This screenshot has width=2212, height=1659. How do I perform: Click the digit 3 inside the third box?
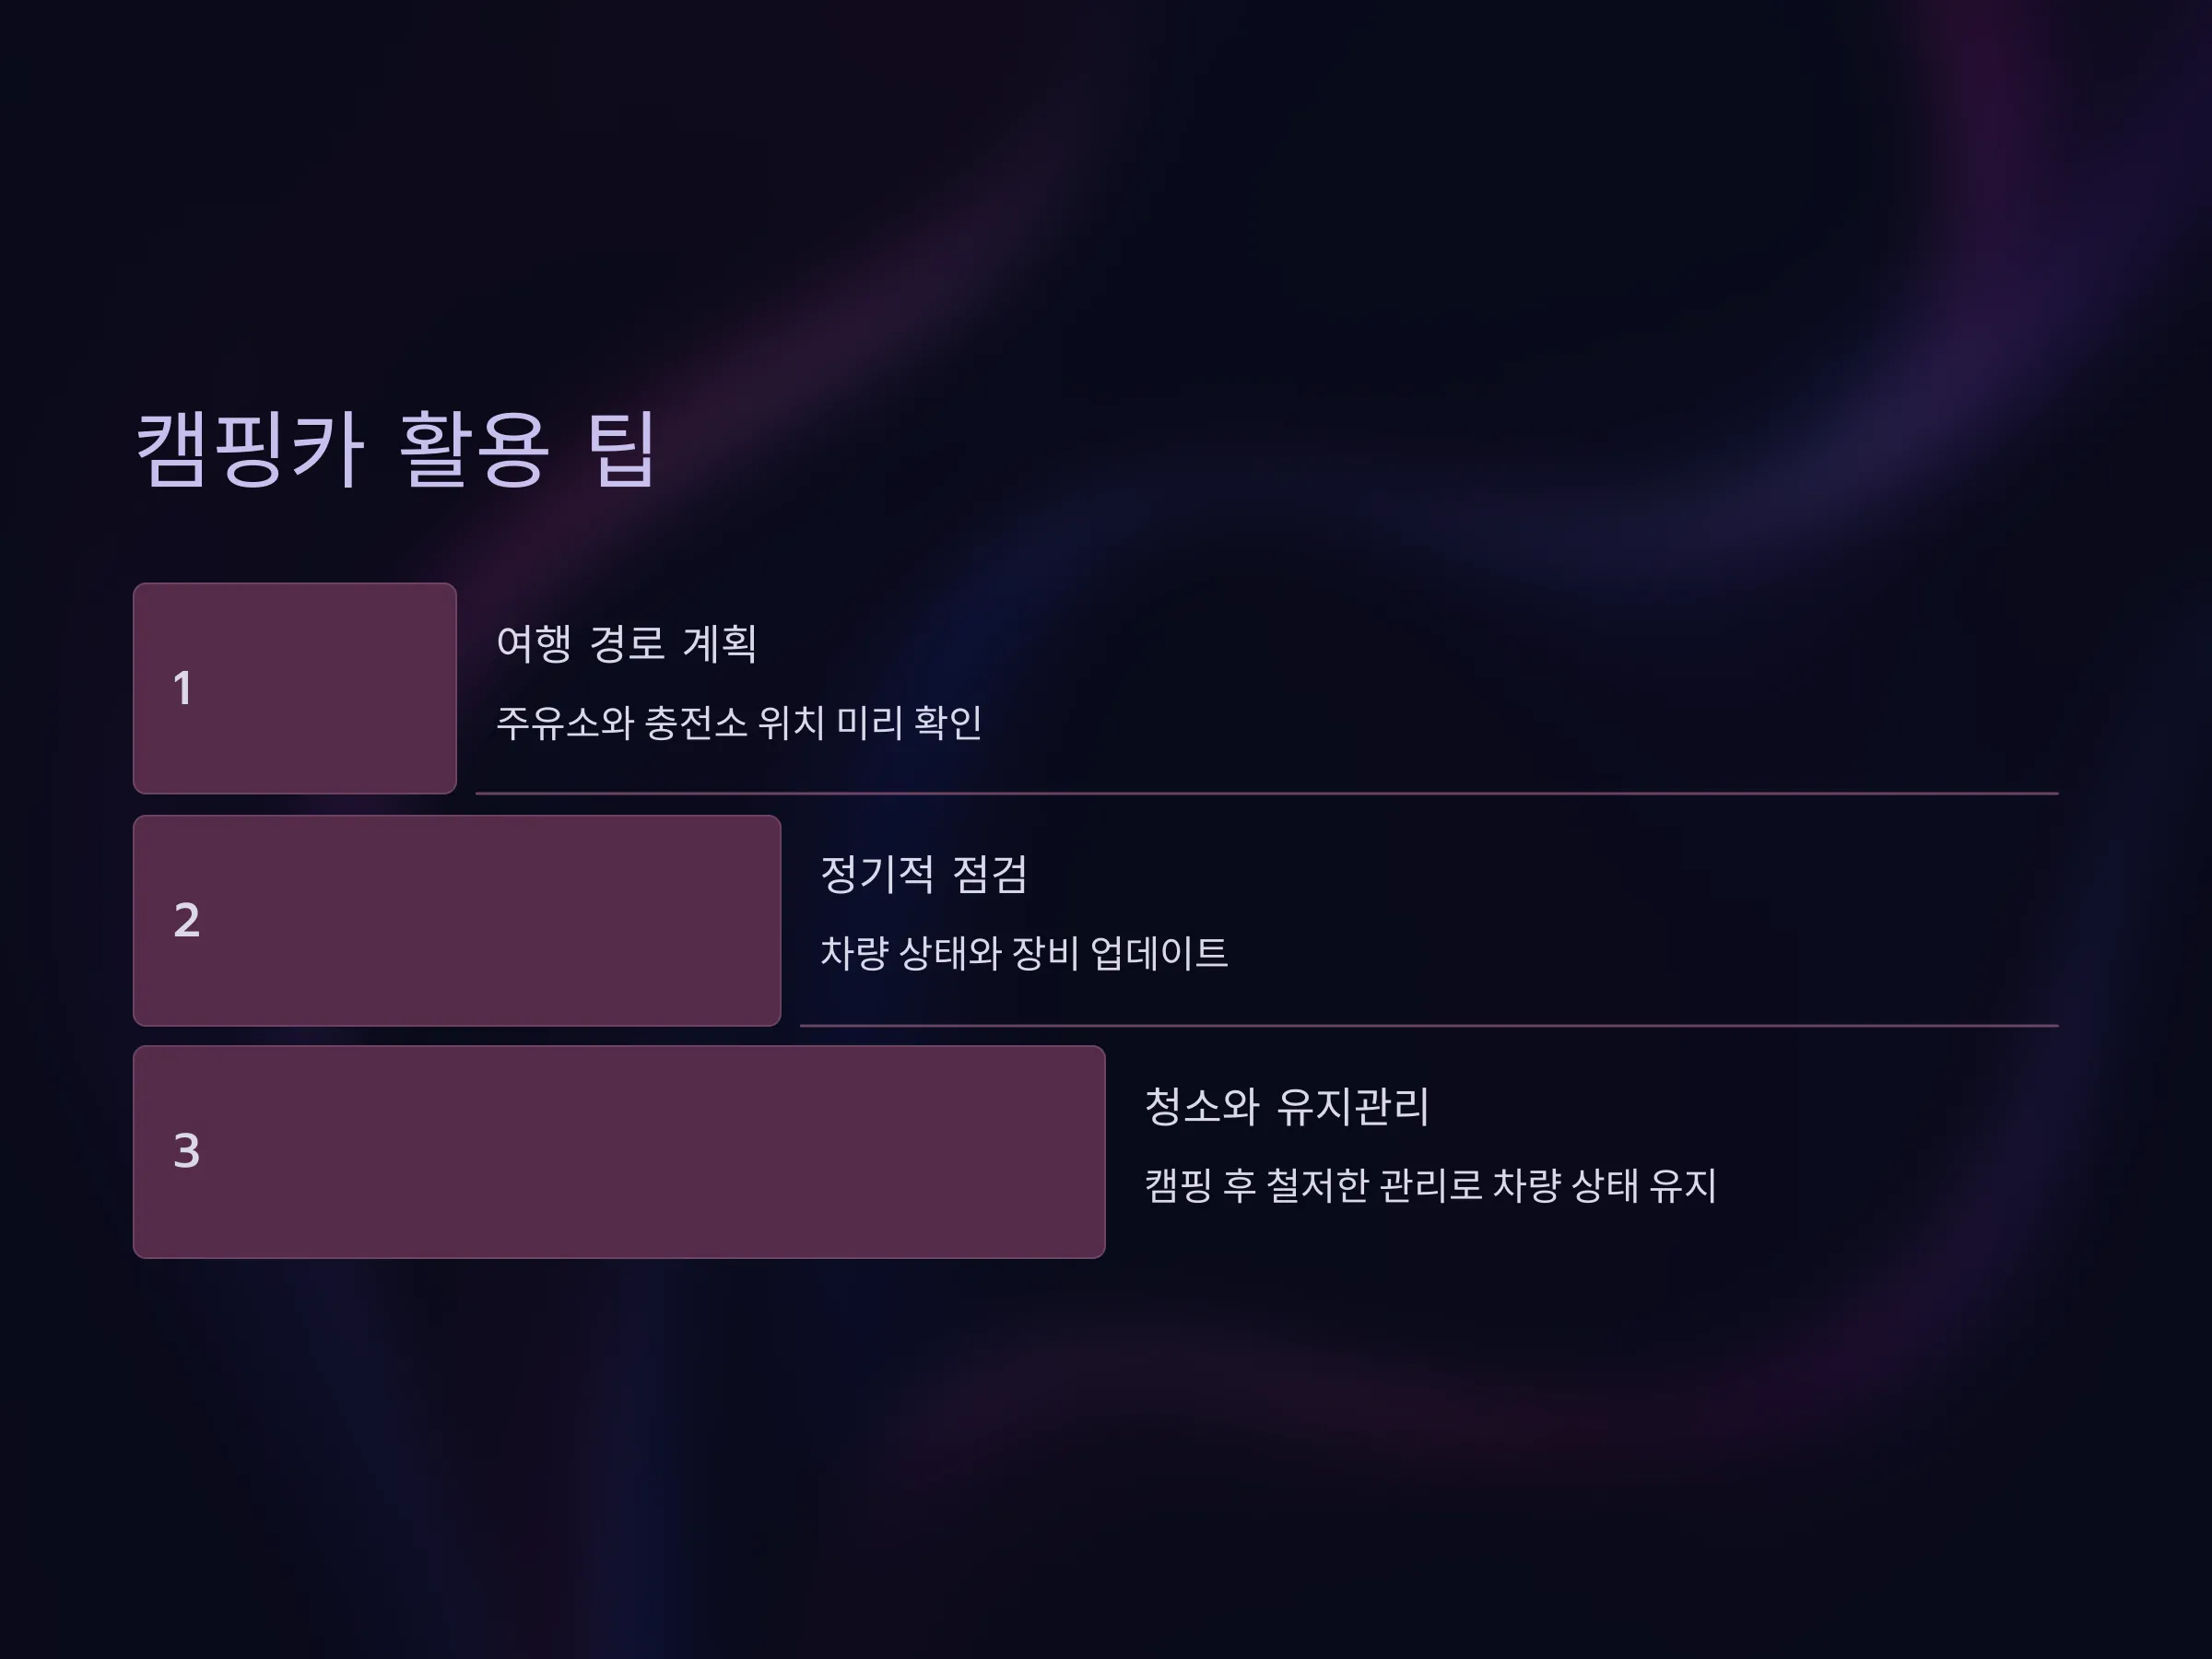186,1151
